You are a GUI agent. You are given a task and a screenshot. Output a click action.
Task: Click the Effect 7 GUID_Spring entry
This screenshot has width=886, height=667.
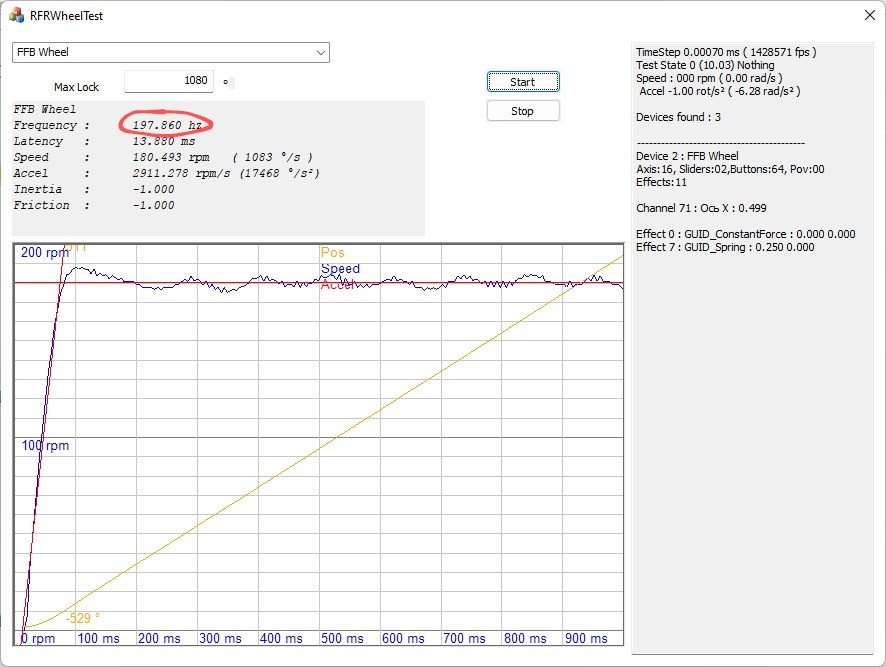(725, 247)
